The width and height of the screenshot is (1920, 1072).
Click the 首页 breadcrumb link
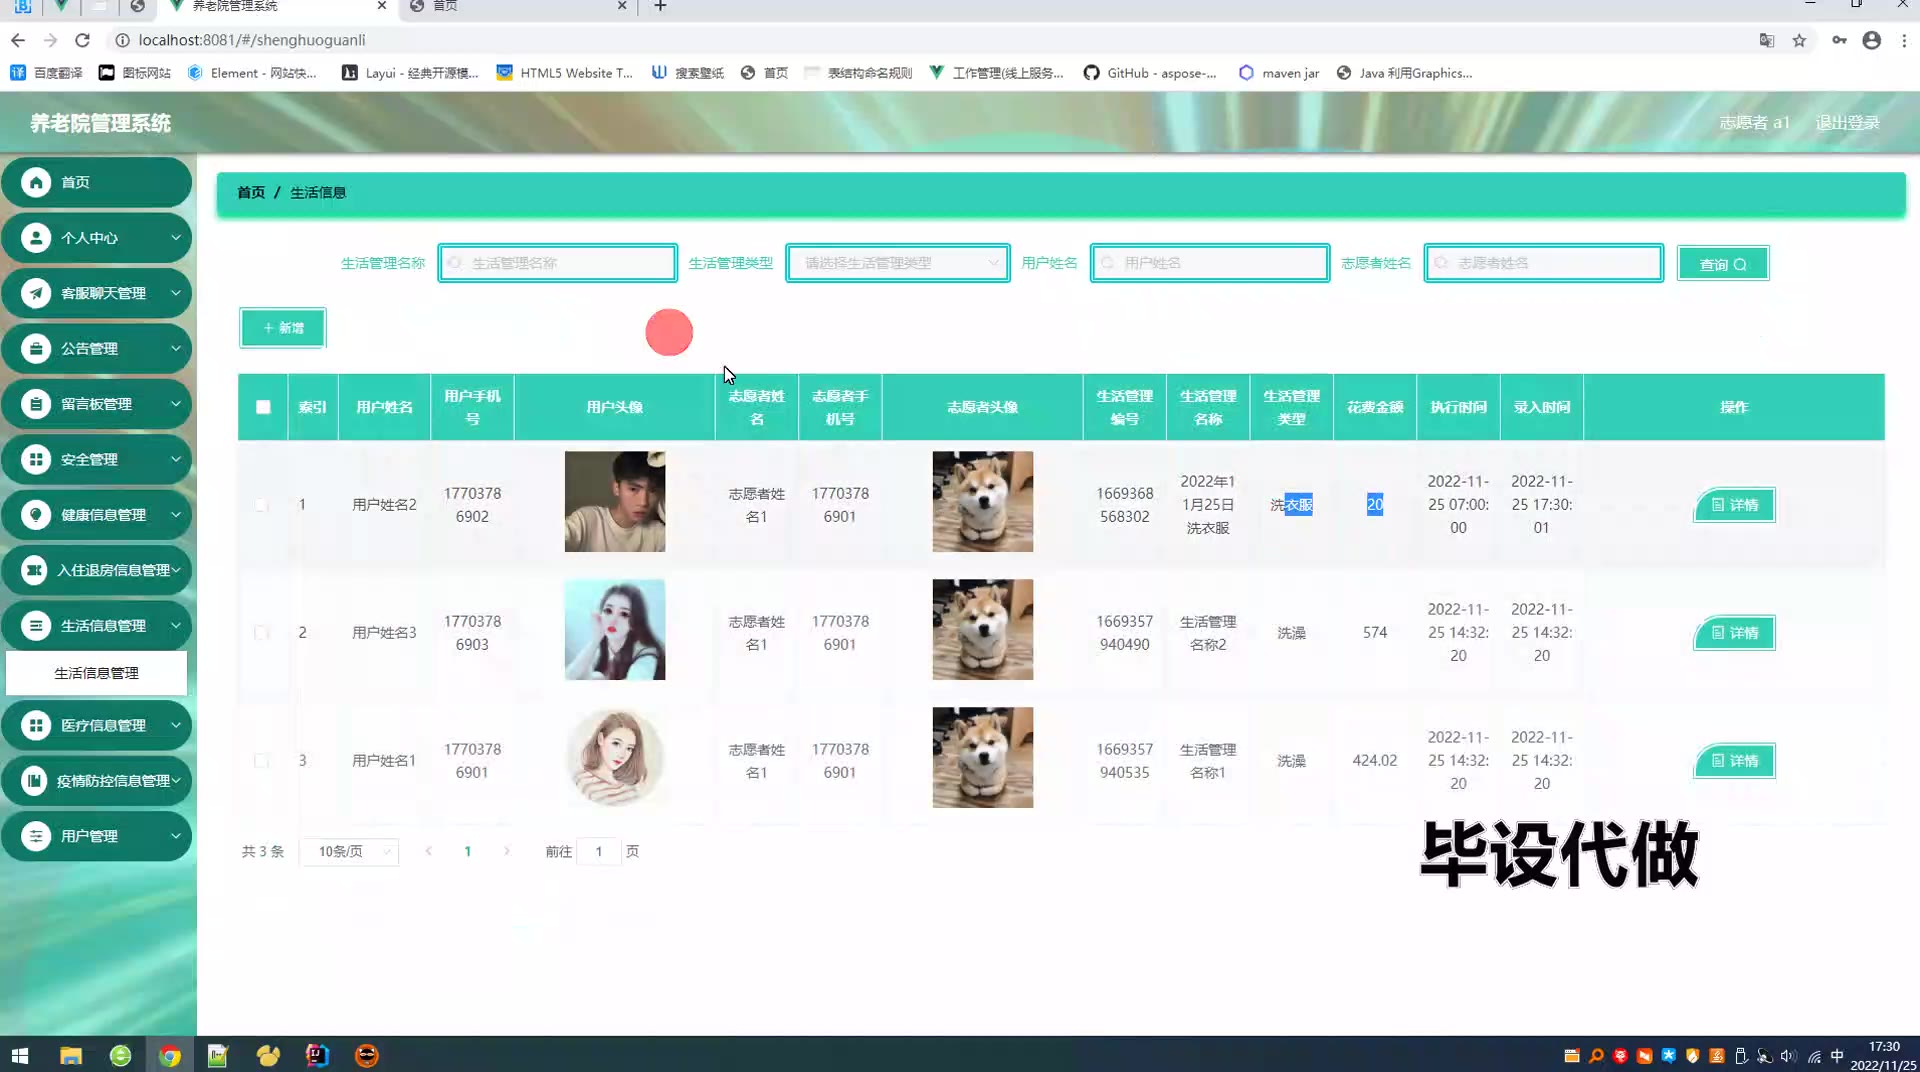pos(251,193)
